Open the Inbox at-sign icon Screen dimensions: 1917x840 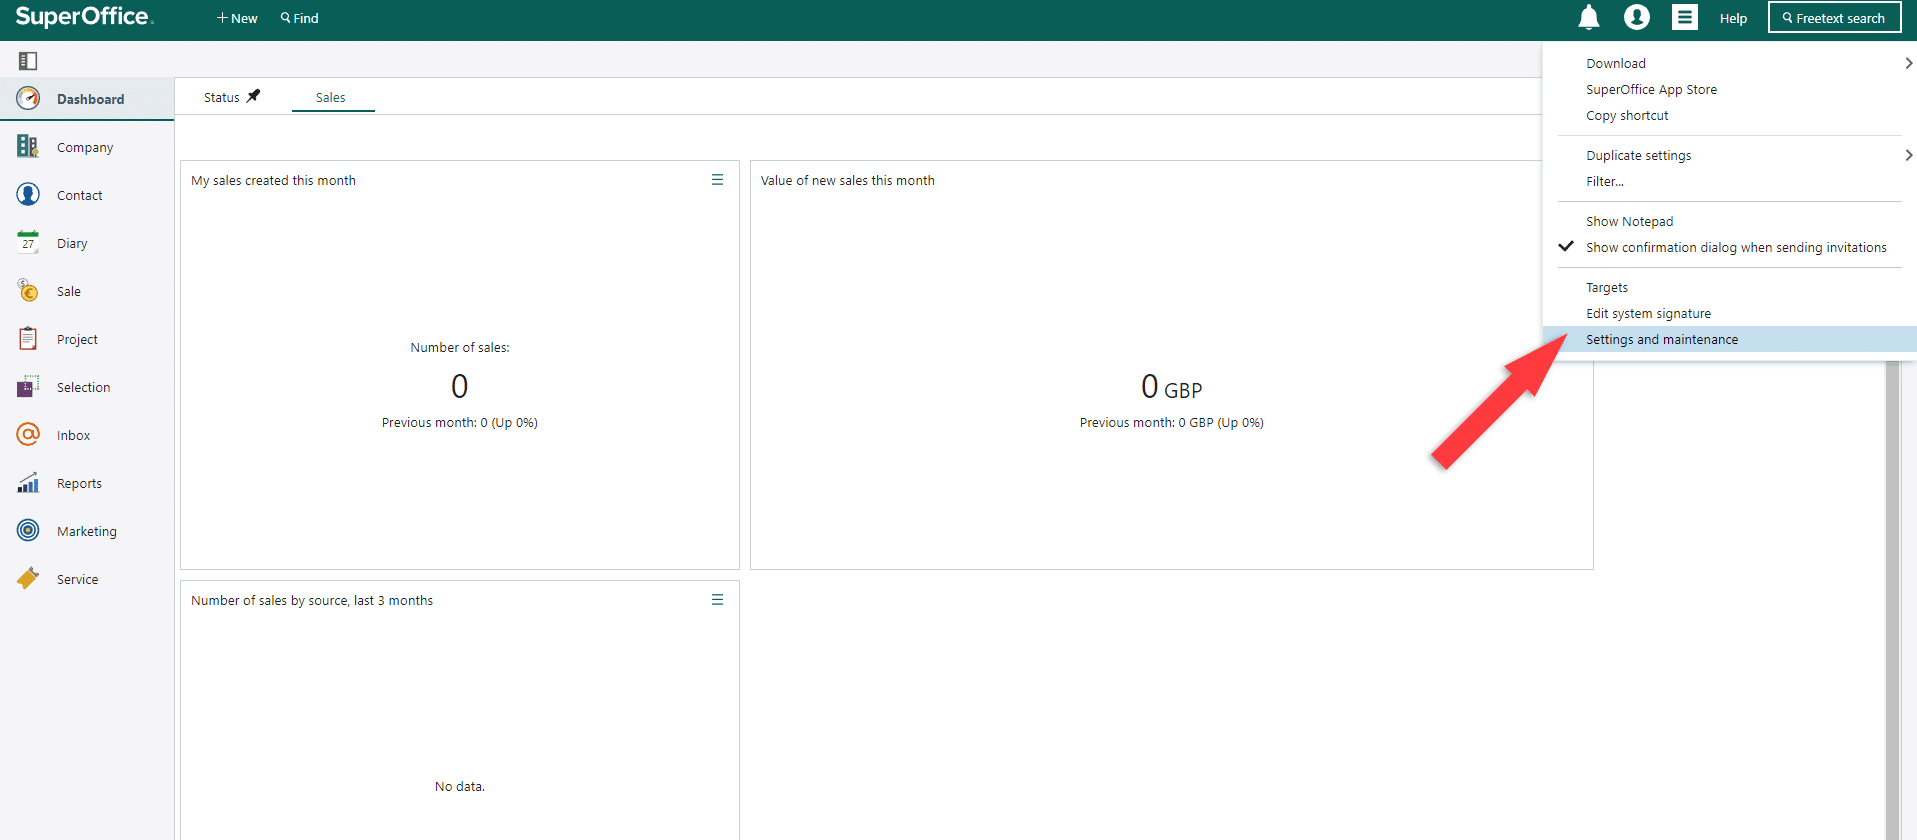tap(28, 435)
